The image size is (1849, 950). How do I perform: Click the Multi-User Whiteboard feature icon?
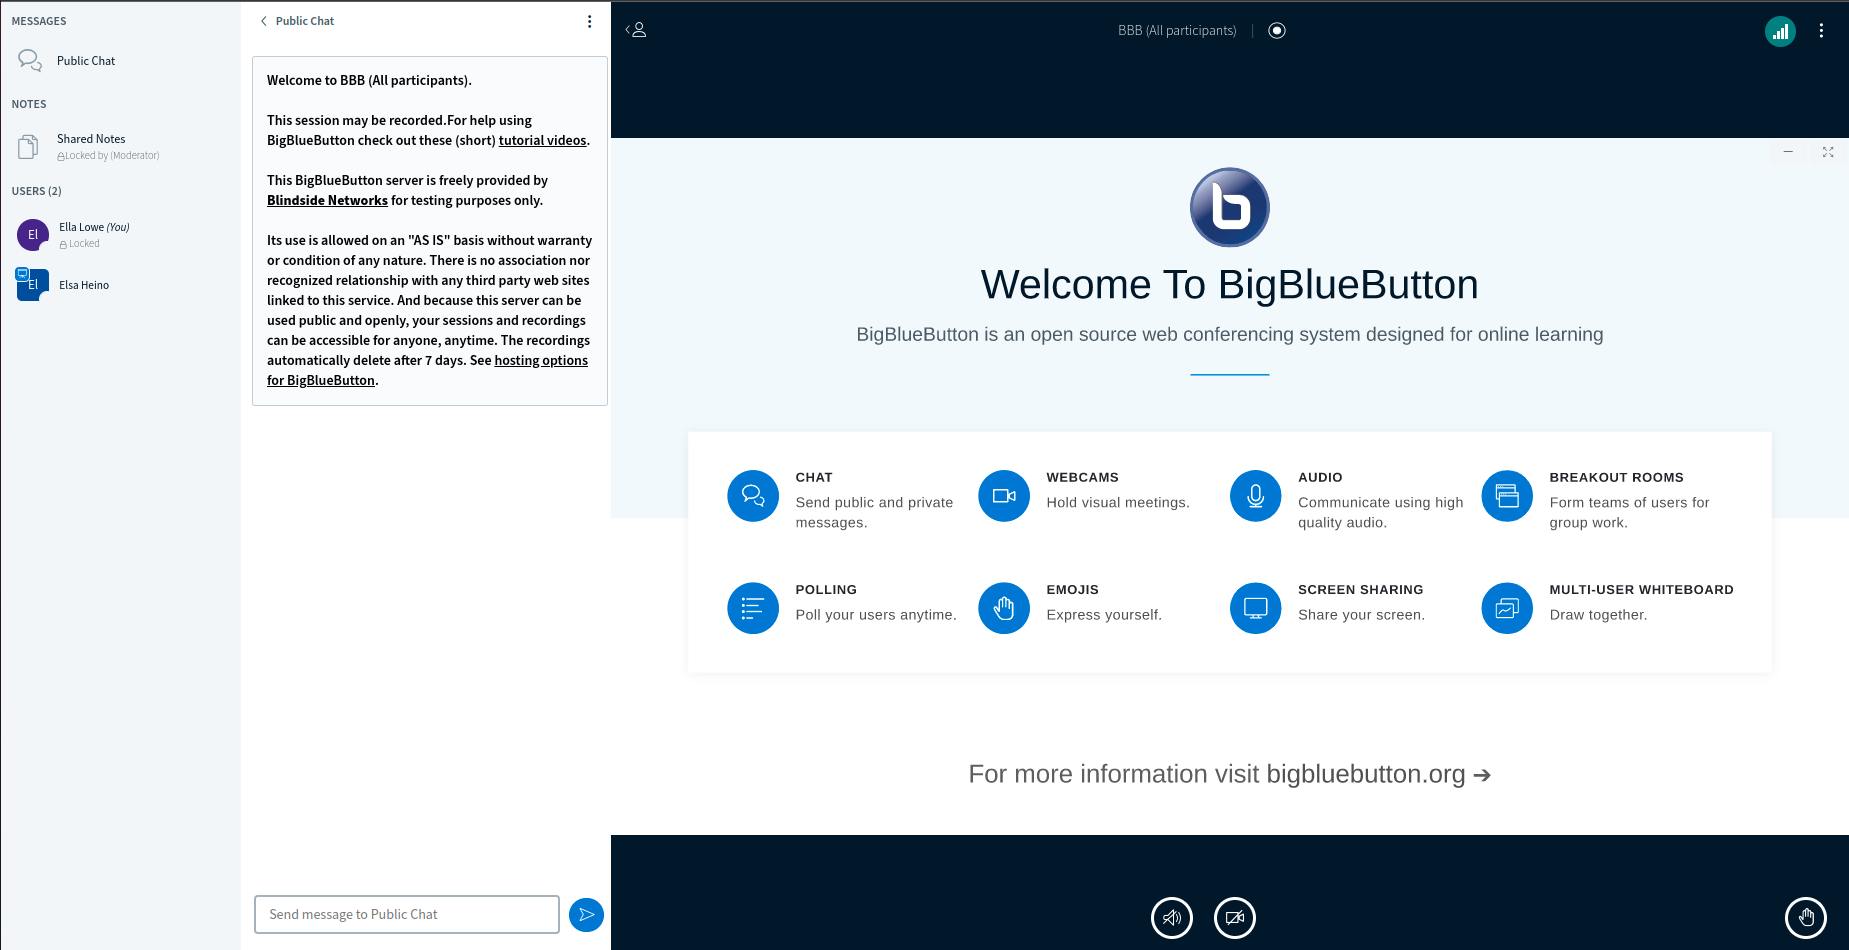[x=1507, y=608]
